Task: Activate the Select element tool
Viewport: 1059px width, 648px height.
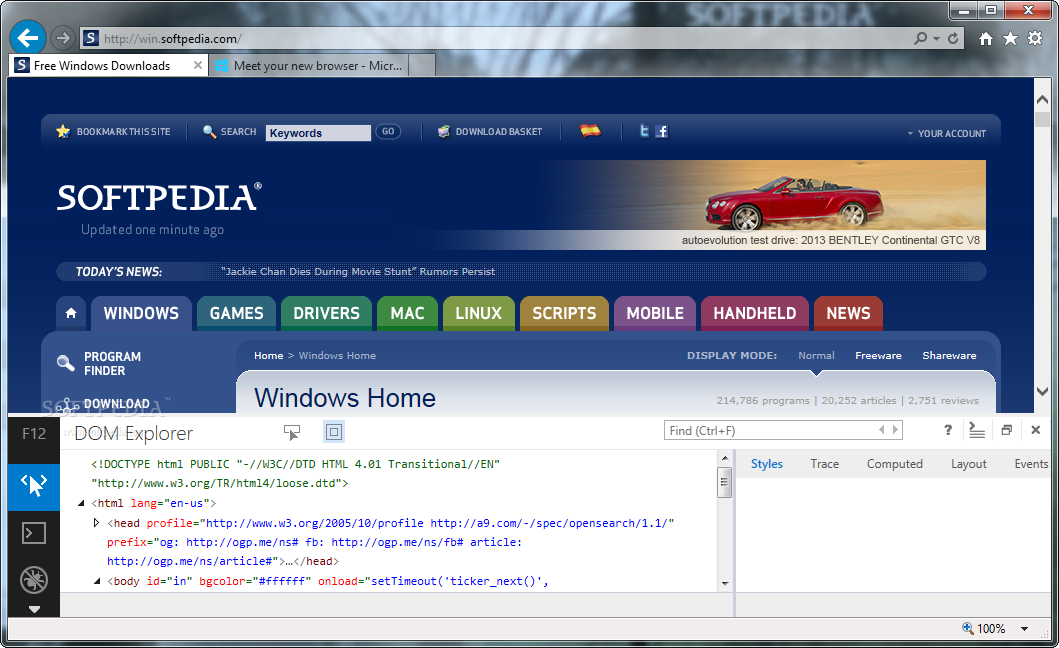Action: pyautogui.click(x=292, y=432)
